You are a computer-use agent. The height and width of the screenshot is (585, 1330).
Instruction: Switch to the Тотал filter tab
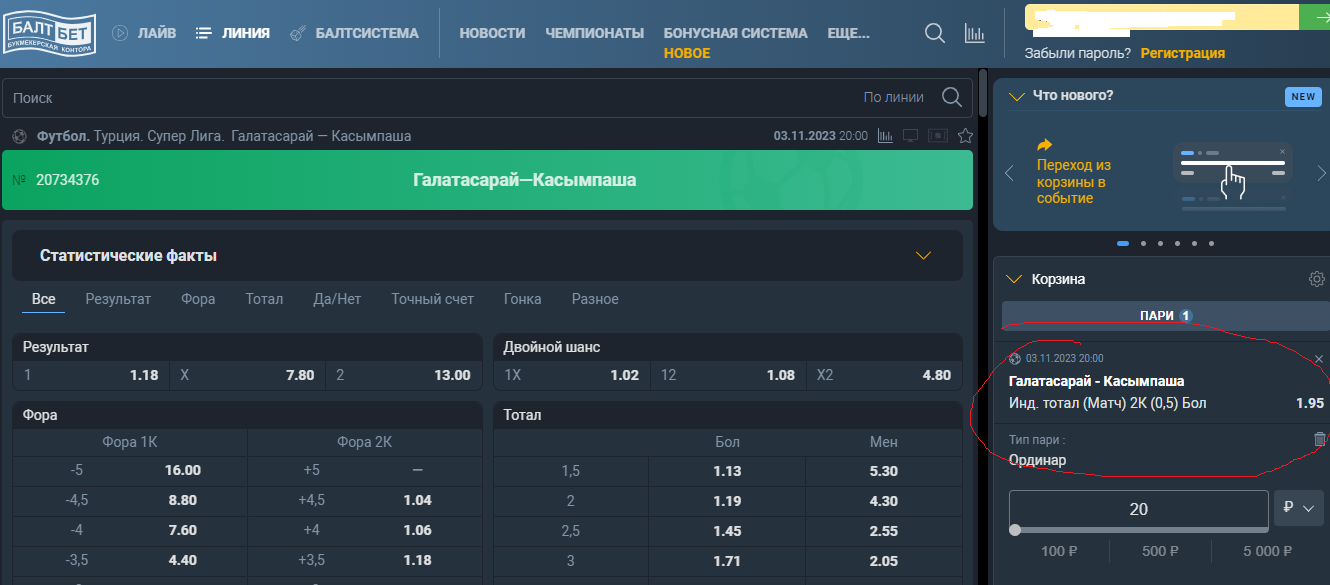point(264,299)
